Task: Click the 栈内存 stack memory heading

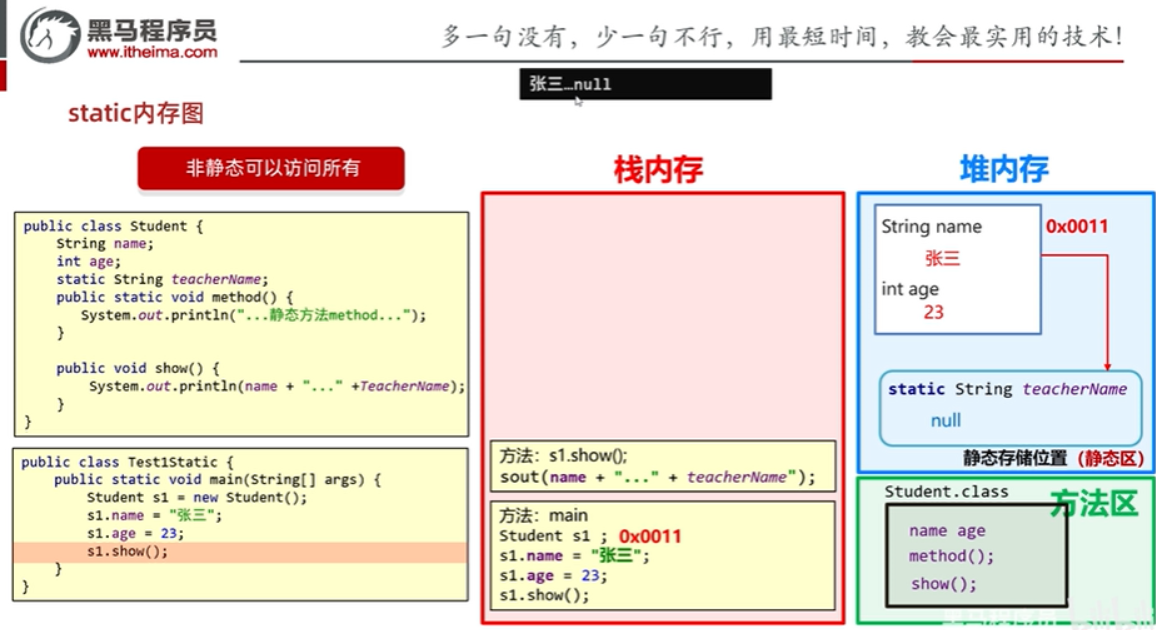Action: click(x=657, y=169)
